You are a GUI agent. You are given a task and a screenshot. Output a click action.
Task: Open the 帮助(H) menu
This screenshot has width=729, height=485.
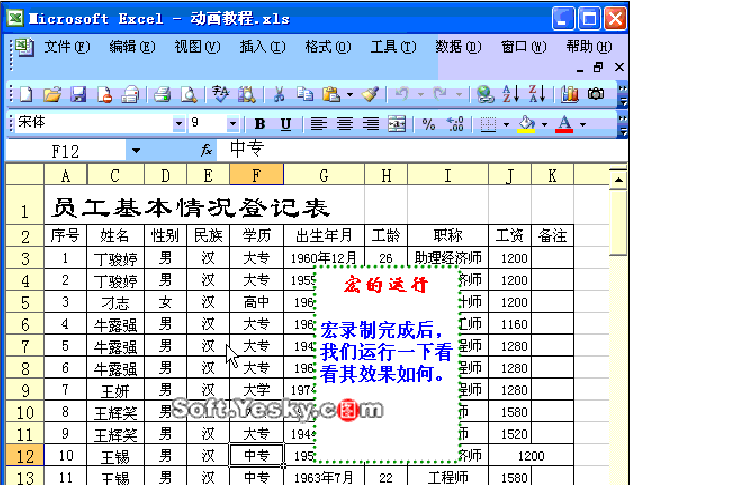tap(589, 47)
